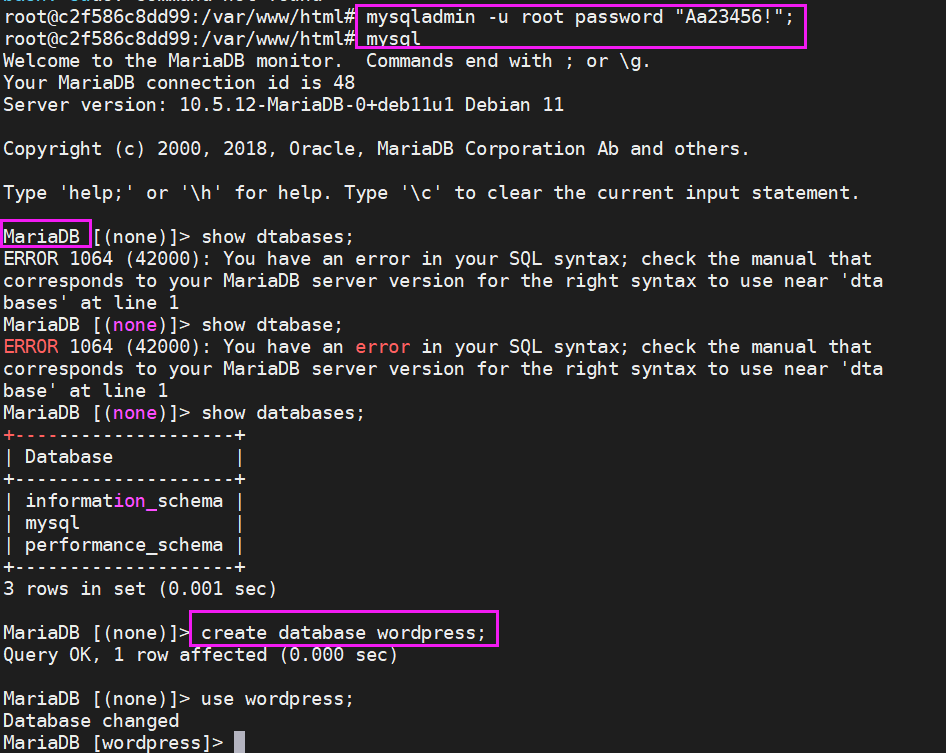This screenshot has width=946, height=753.
Task: Select the performance_schema table row
Action: [124, 545]
